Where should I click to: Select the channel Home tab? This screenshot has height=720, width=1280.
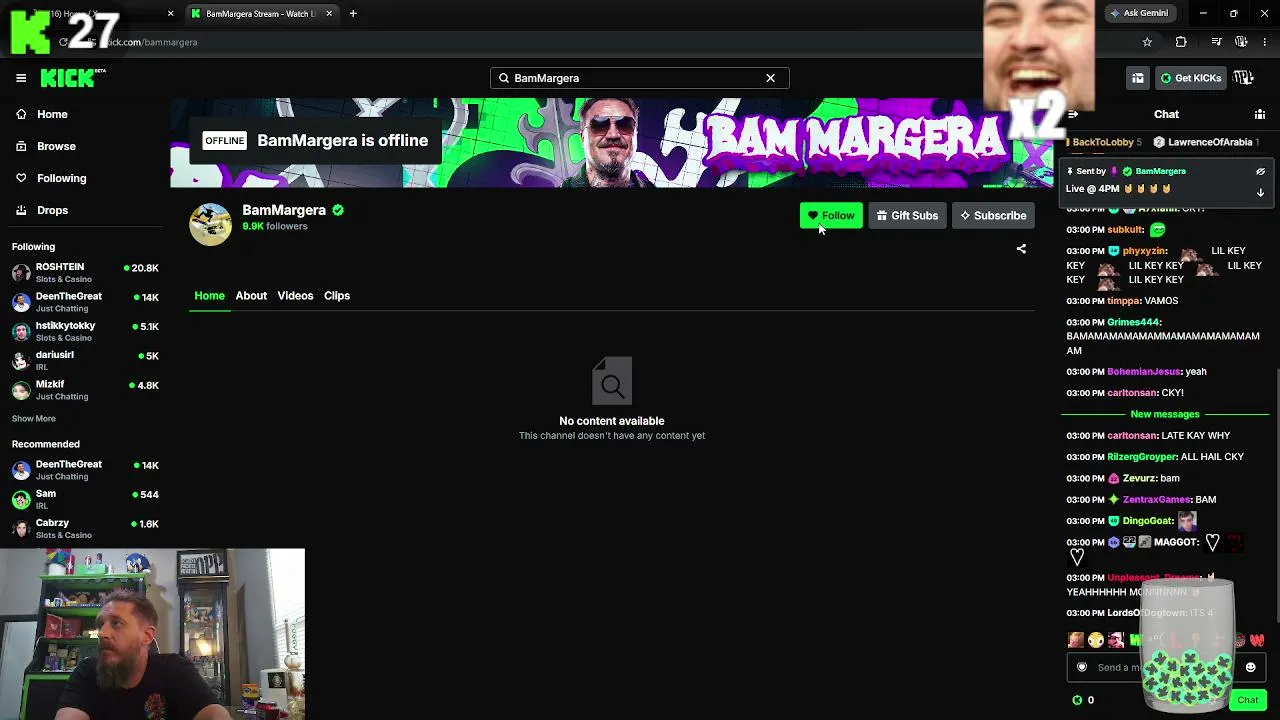pyautogui.click(x=209, y=296)
